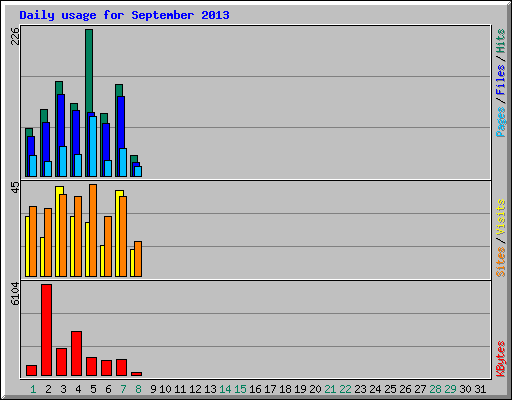
Task: Click the red KBytes bar for day 1
Action: pos(31,371)
